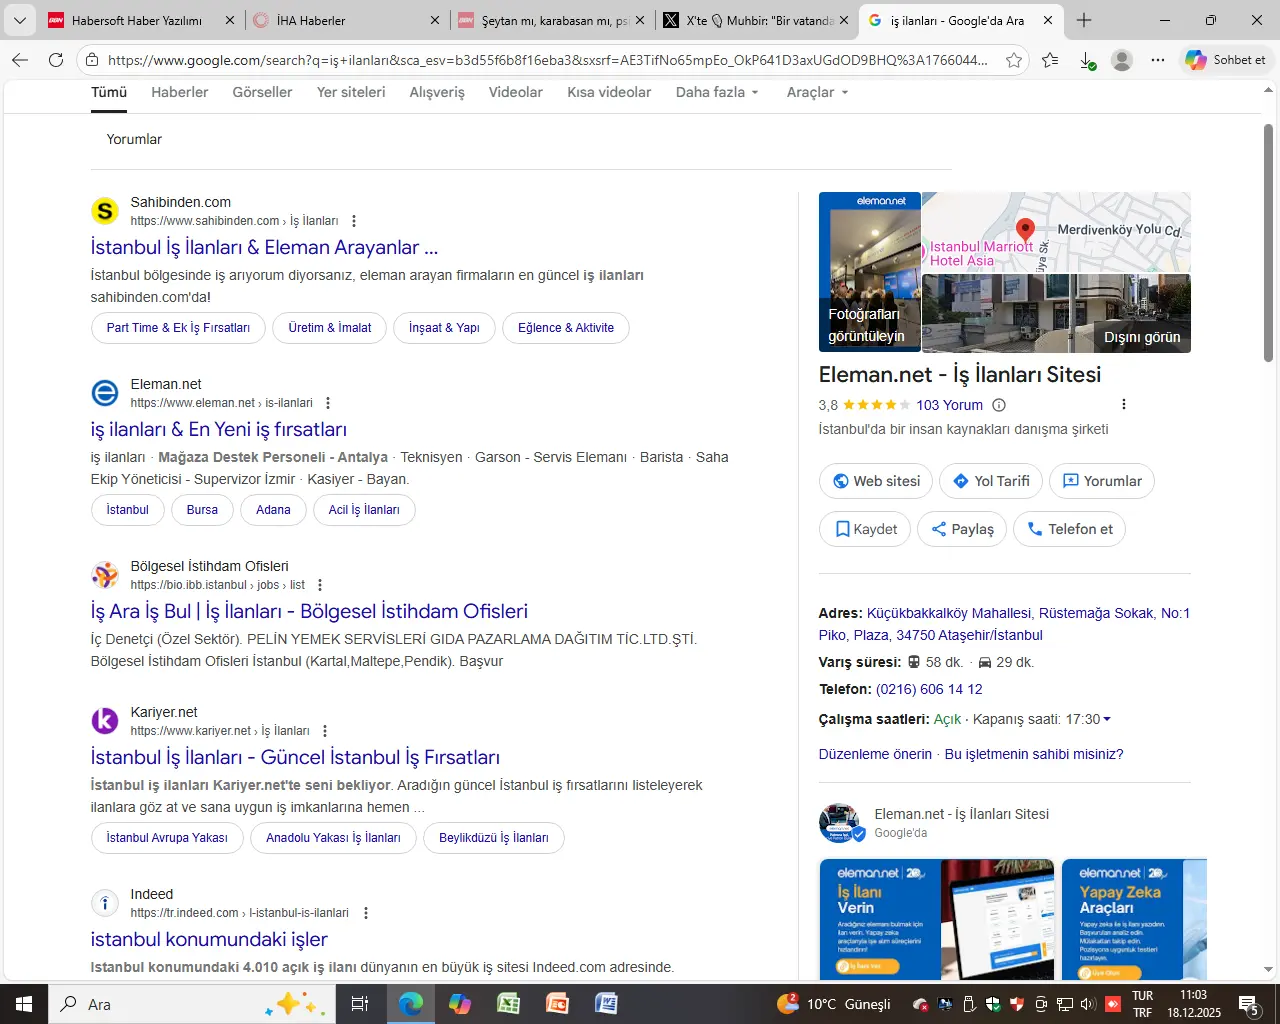Viewport: 1280px width, 1024px height.
Task: Launch Excel from the taskbar
Action: click(x=509, y=1004)
